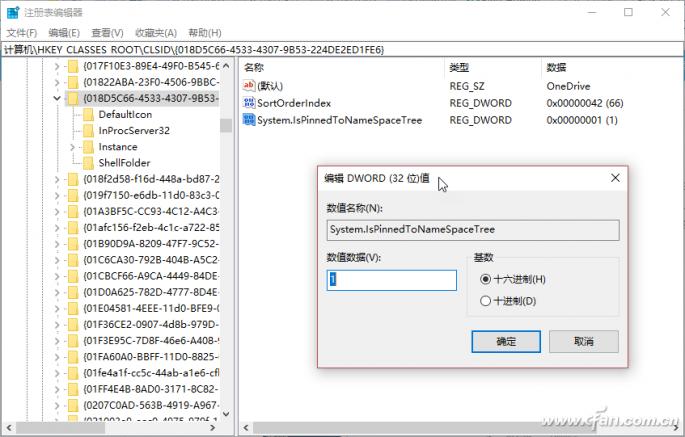The width and height of the screenshot is (685, 437).
Task: Click folder icon of {01afc156-f2eb-4c1c key
Action: (x=73, y=228)
